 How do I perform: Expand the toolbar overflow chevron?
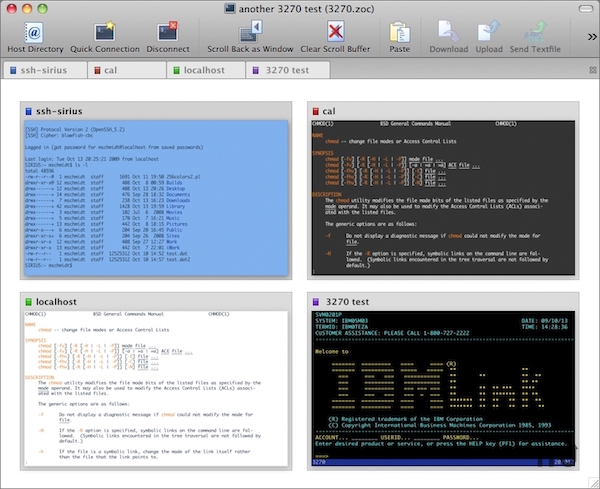point(590,36)
